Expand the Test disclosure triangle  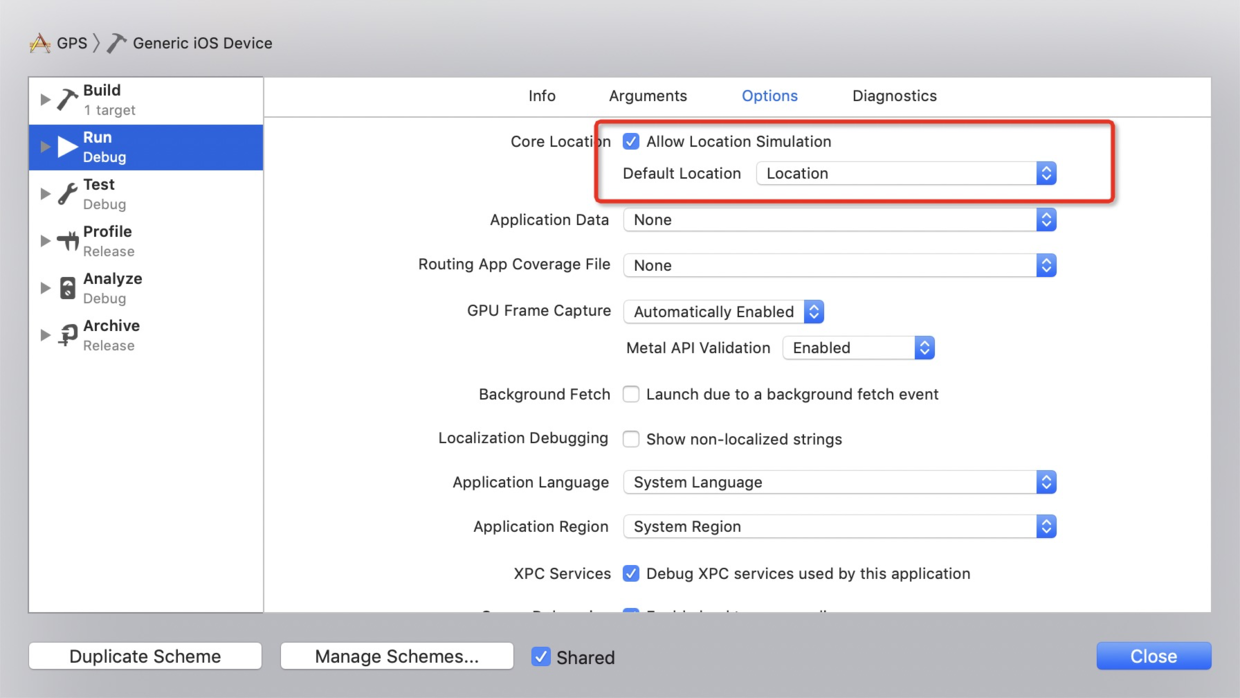(x=45, y=194)
